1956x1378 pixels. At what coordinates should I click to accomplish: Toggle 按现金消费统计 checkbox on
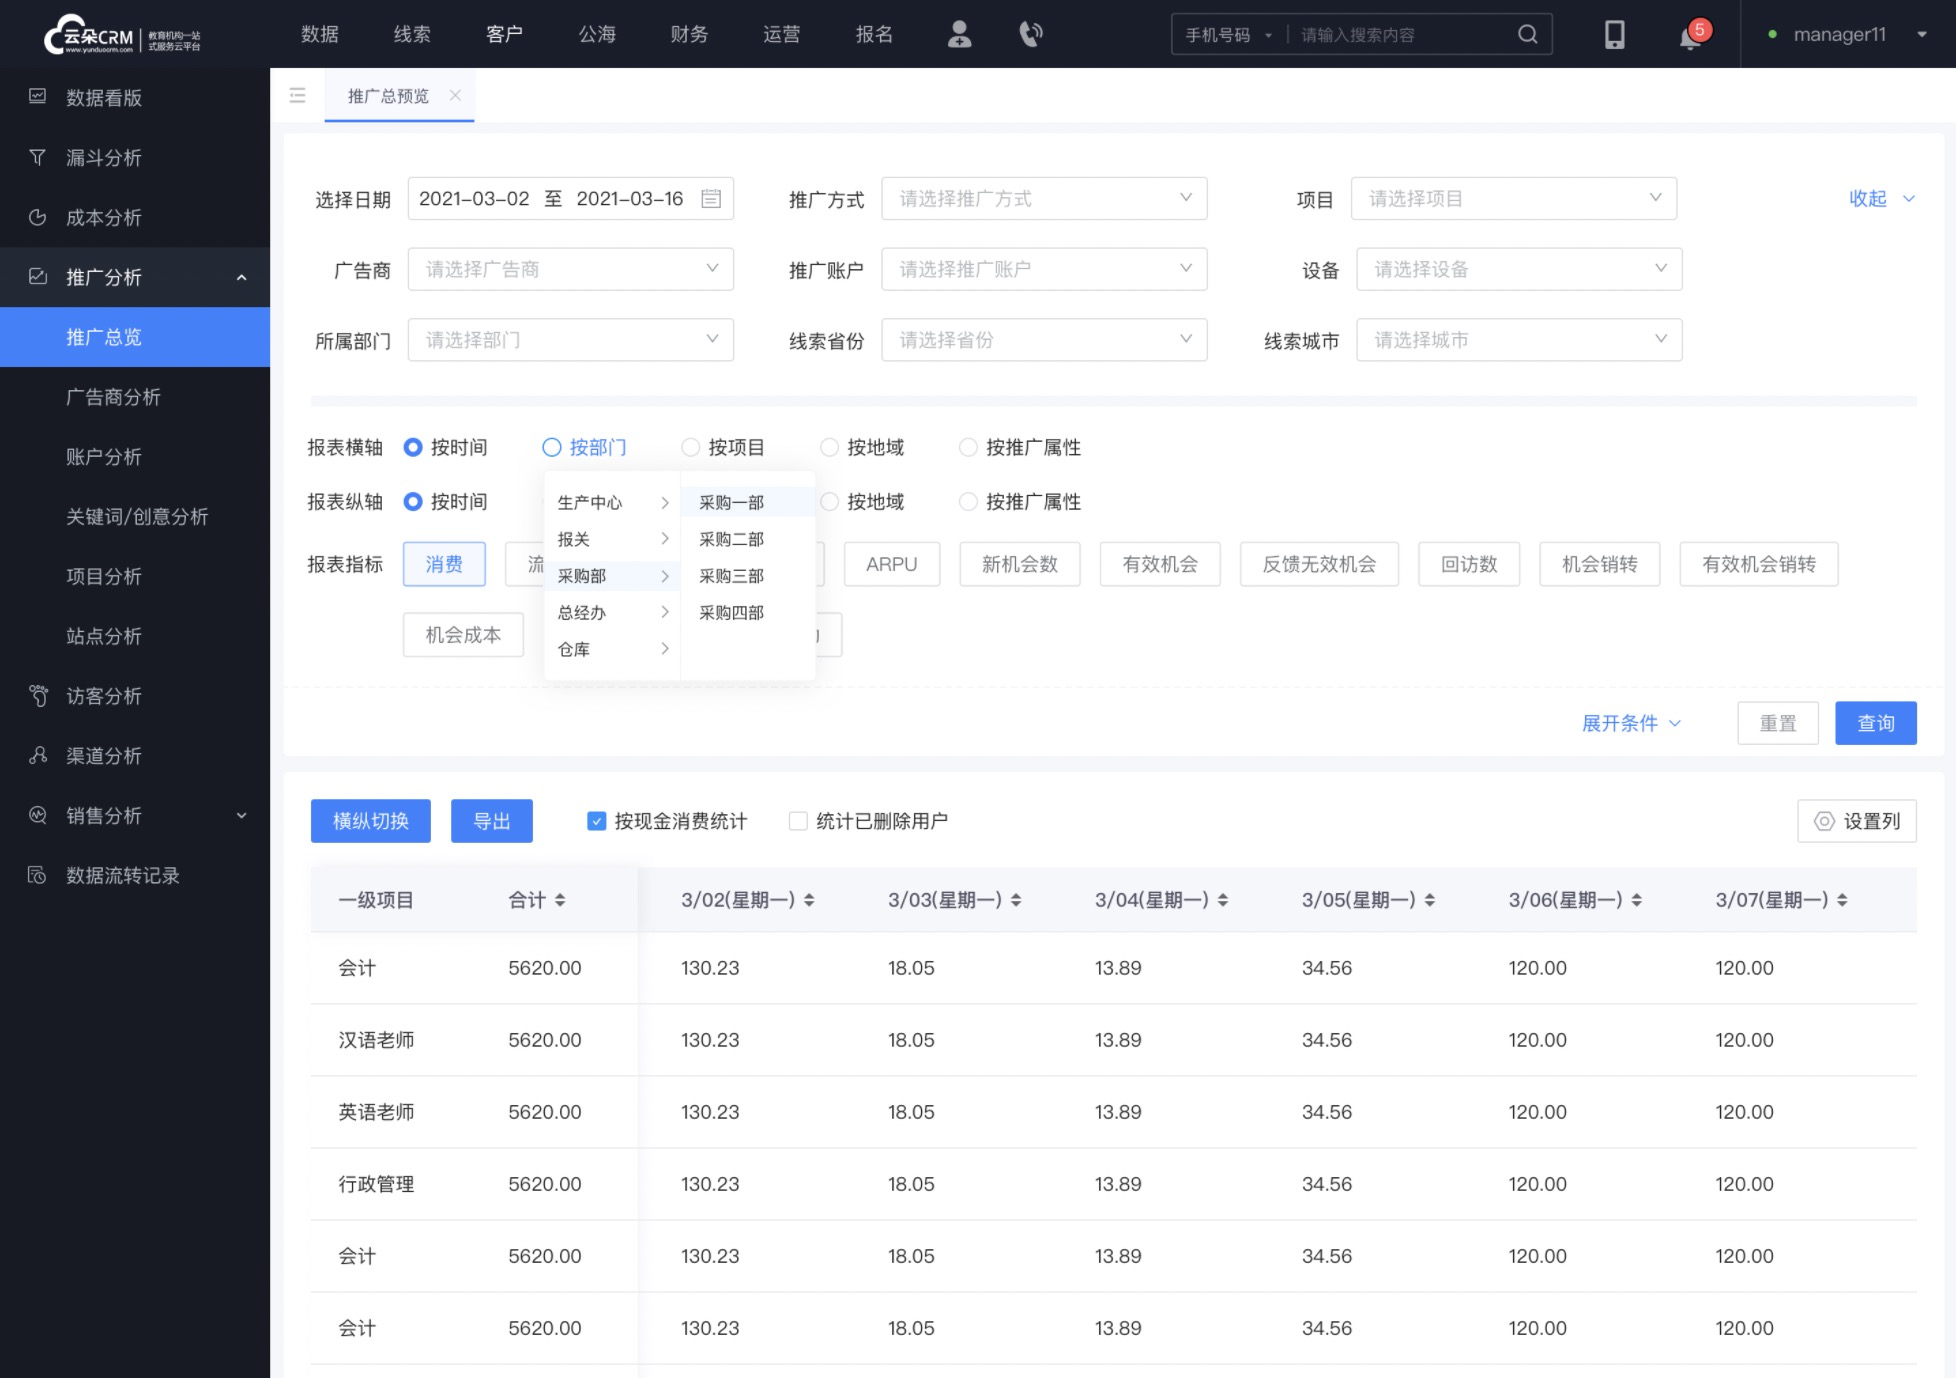pos(596,822)
